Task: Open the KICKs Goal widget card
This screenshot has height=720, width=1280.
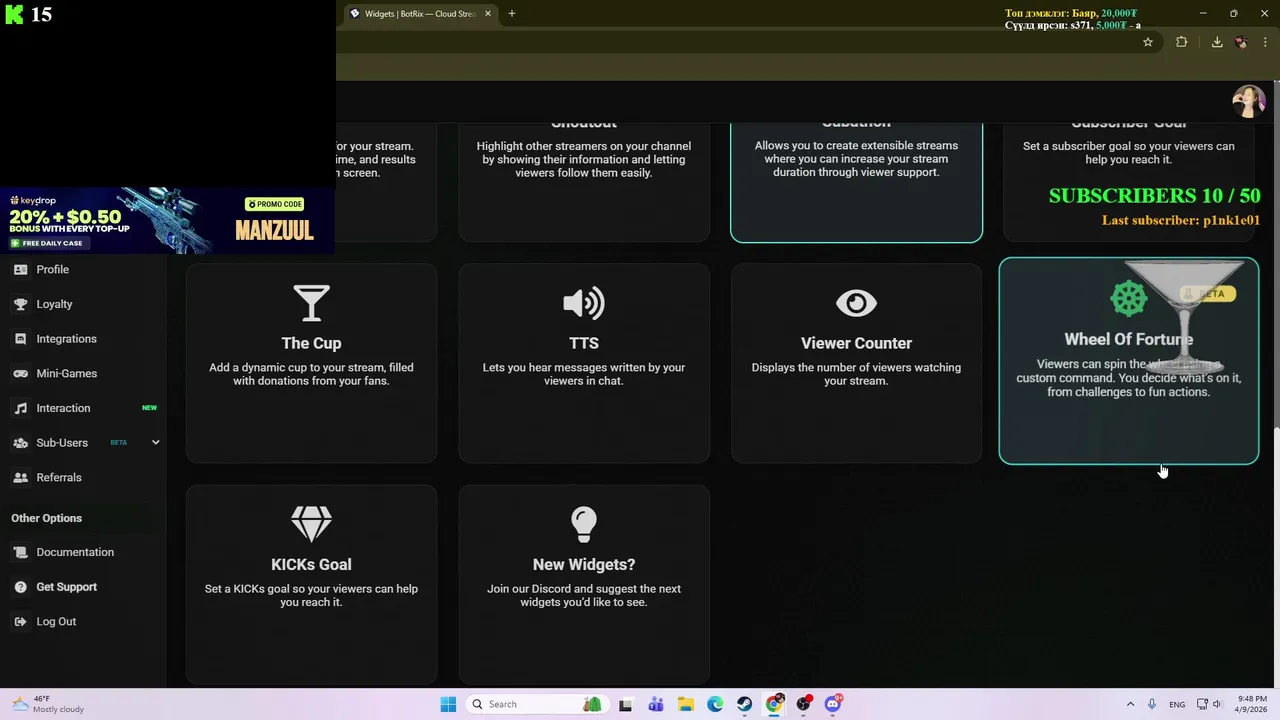Action: (x=311, y=585)
